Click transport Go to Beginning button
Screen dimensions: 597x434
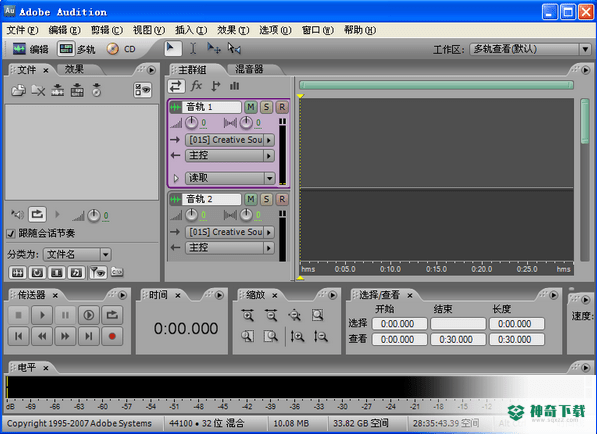point(18,336)
